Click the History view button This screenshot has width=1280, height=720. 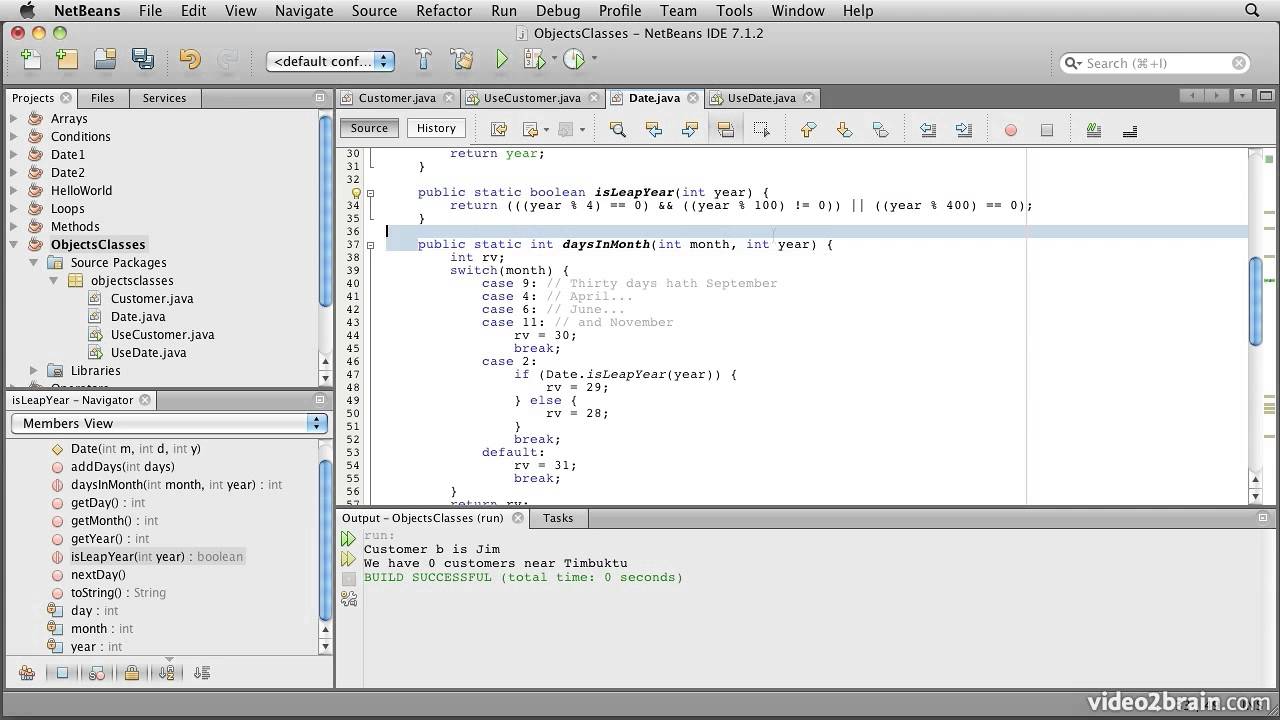(x=436, y=128)
